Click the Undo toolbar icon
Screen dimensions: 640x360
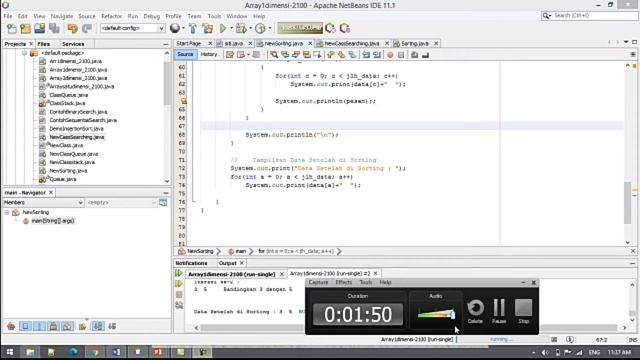73,28
